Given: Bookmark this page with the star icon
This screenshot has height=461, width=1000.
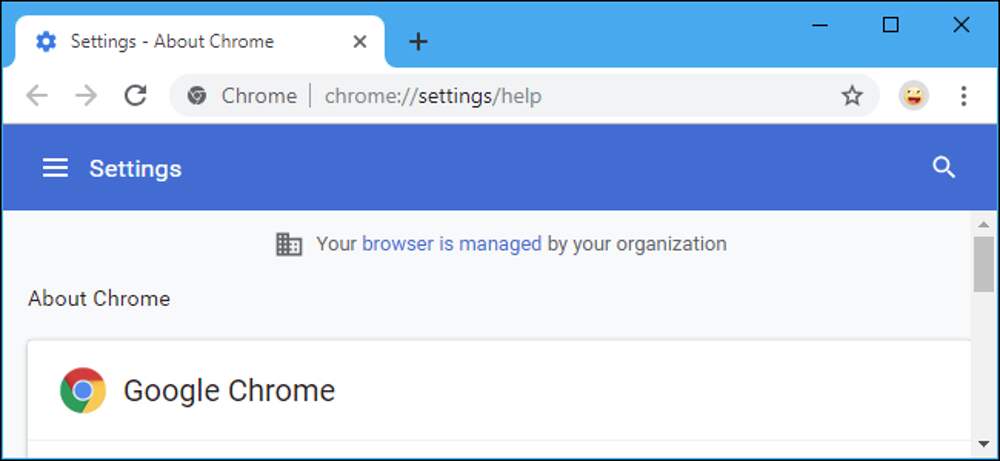Looking at the screenshot, I should point(851,96).
